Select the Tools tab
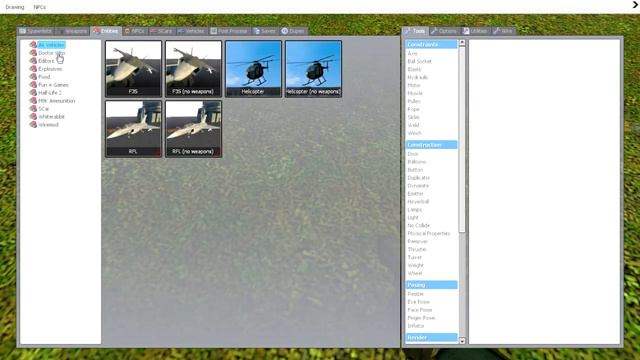 (x=415, y=31)
